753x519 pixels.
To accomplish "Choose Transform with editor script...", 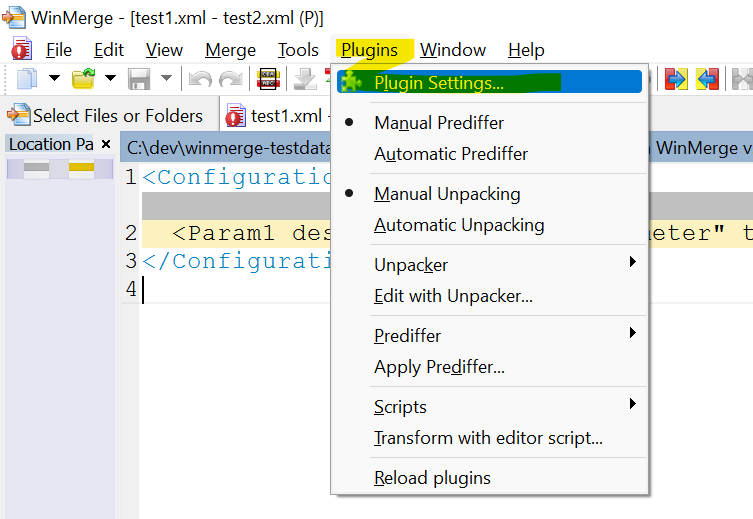I will 489,438.
